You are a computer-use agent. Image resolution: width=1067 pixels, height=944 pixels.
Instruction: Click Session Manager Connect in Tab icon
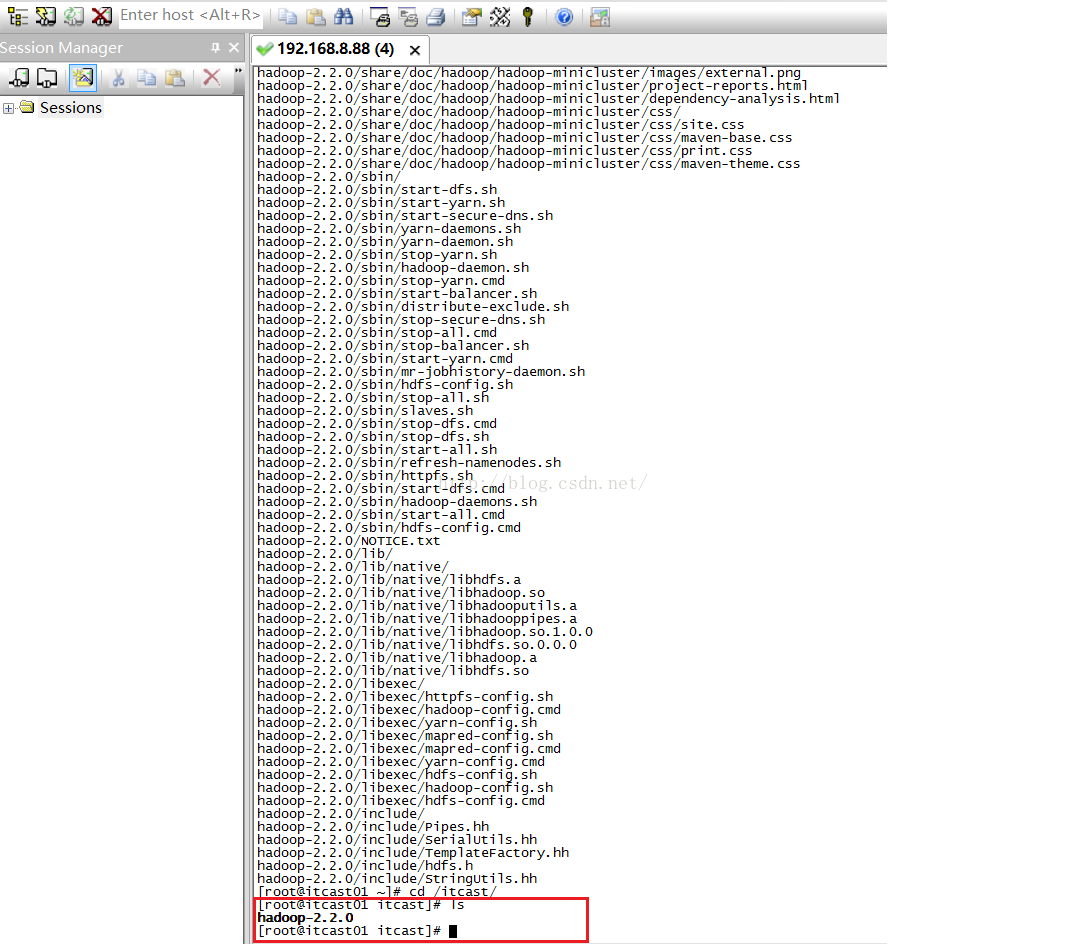[x=47, y=78]
